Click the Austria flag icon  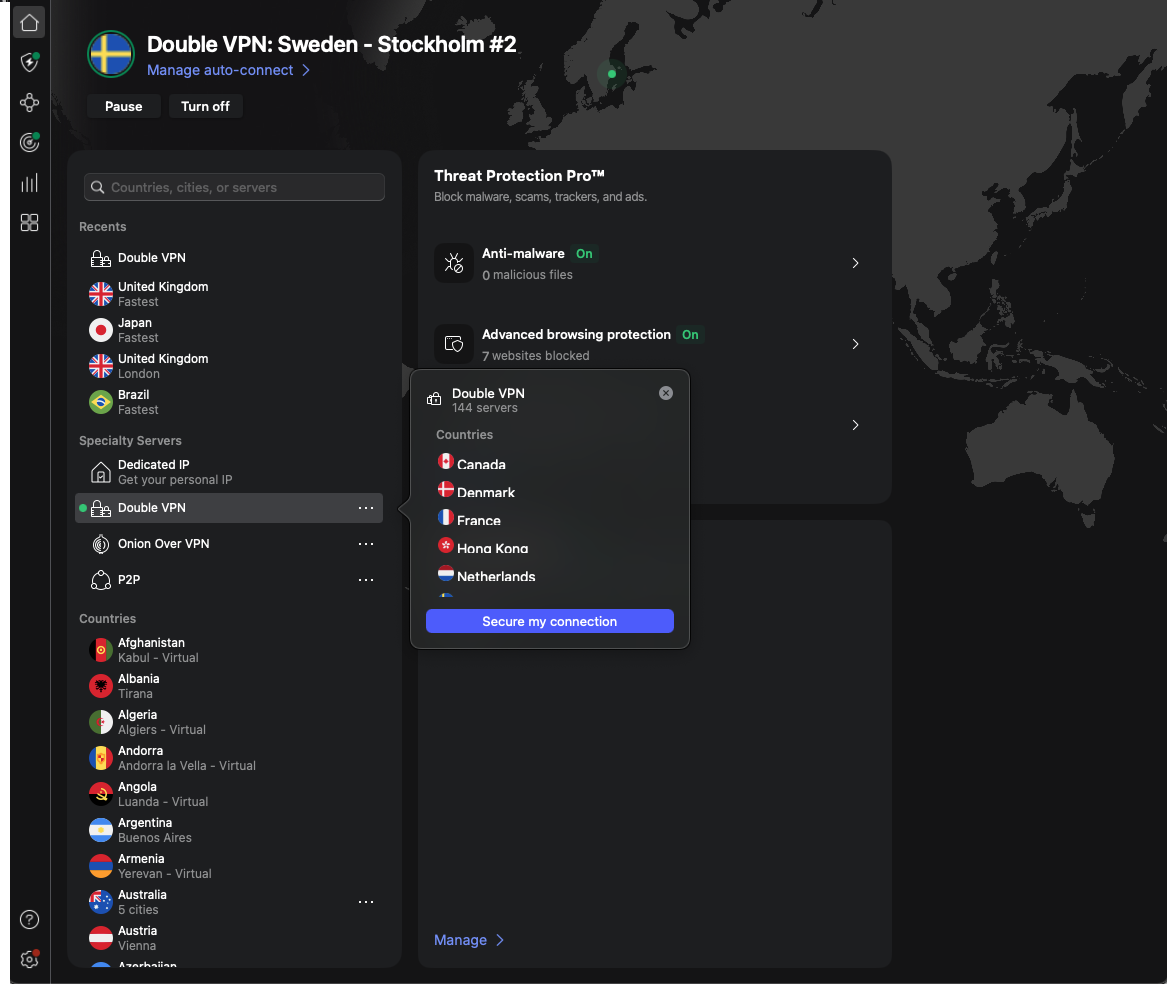pos(100,938)
